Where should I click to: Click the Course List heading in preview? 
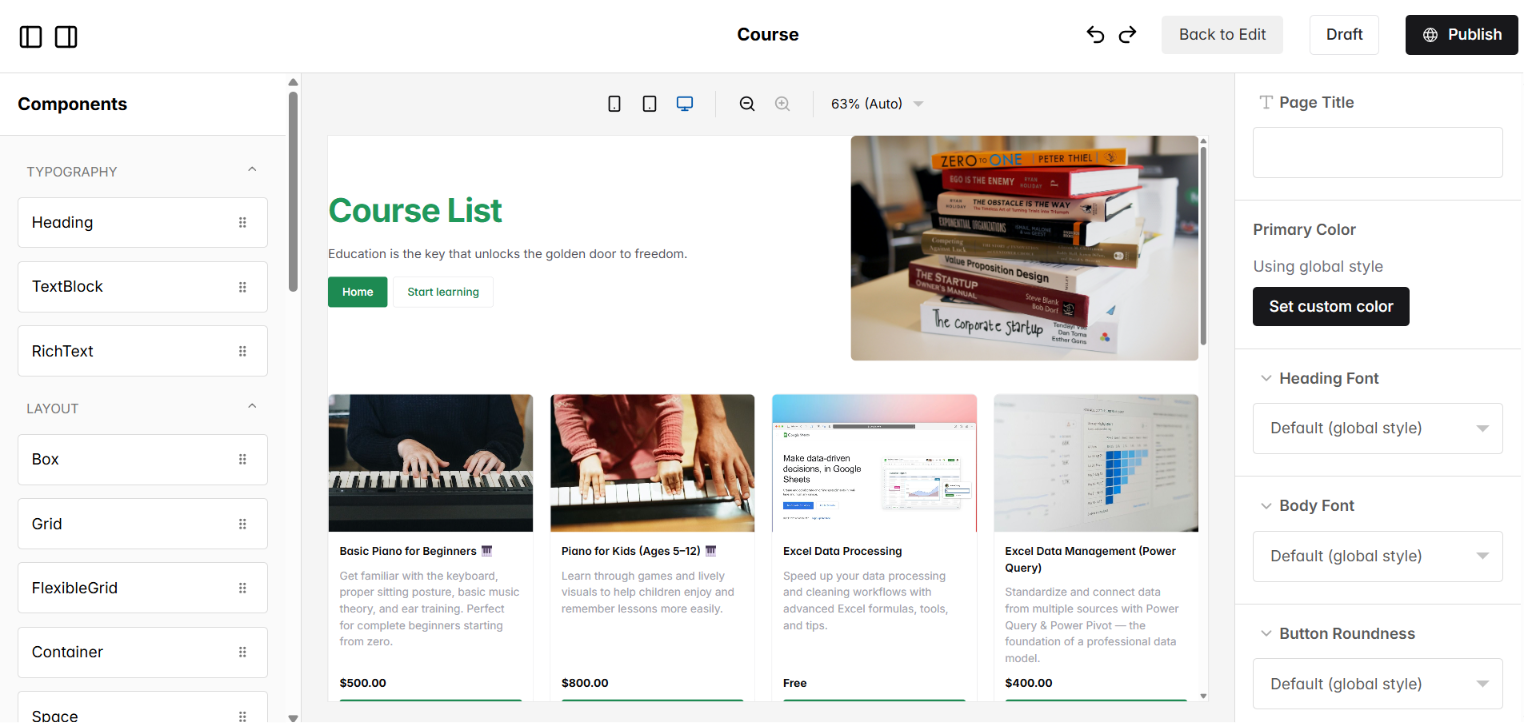coord(415,211)
